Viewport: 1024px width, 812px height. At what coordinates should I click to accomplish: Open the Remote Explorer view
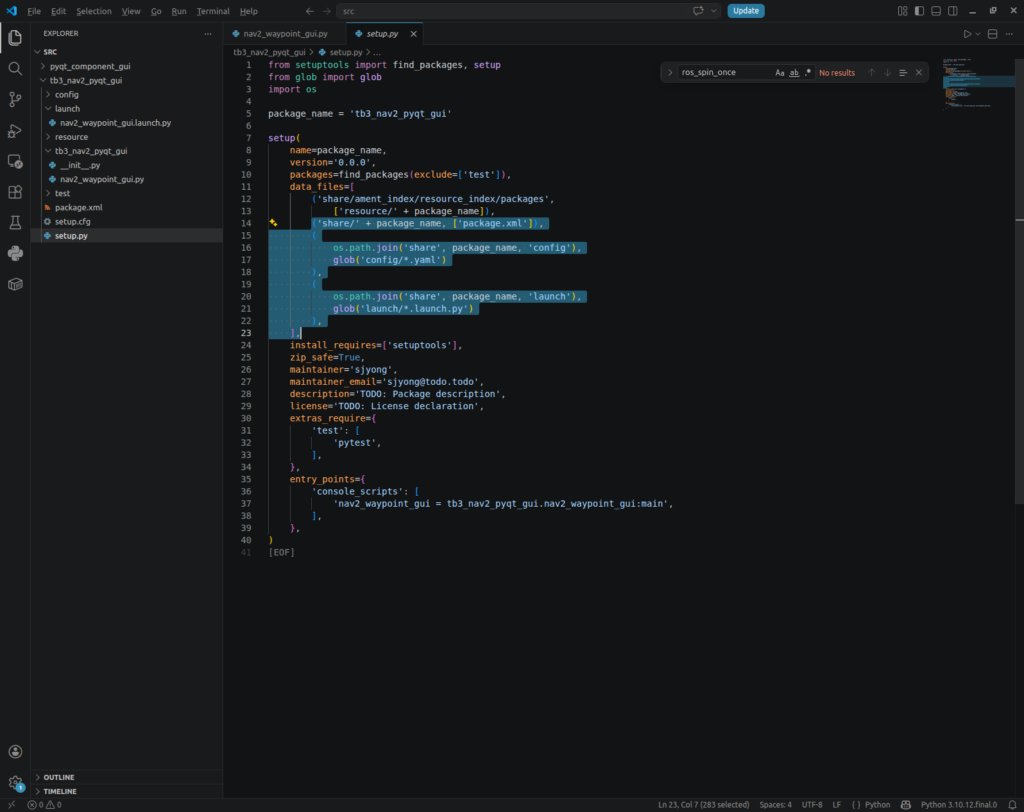(x=15, y=161)
